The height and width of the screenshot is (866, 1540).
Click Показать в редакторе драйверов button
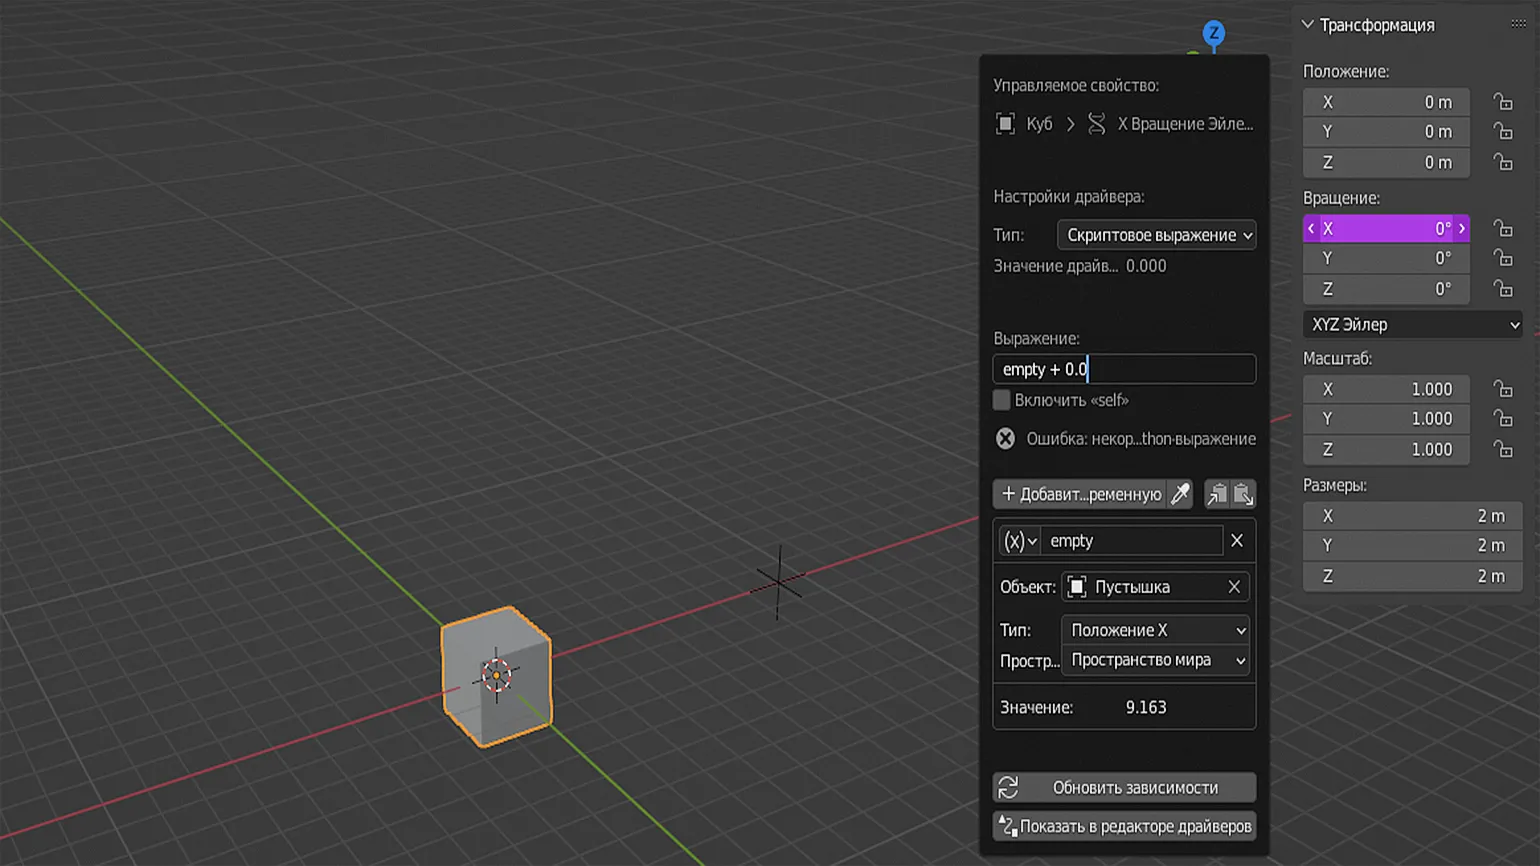[1124, 826]
